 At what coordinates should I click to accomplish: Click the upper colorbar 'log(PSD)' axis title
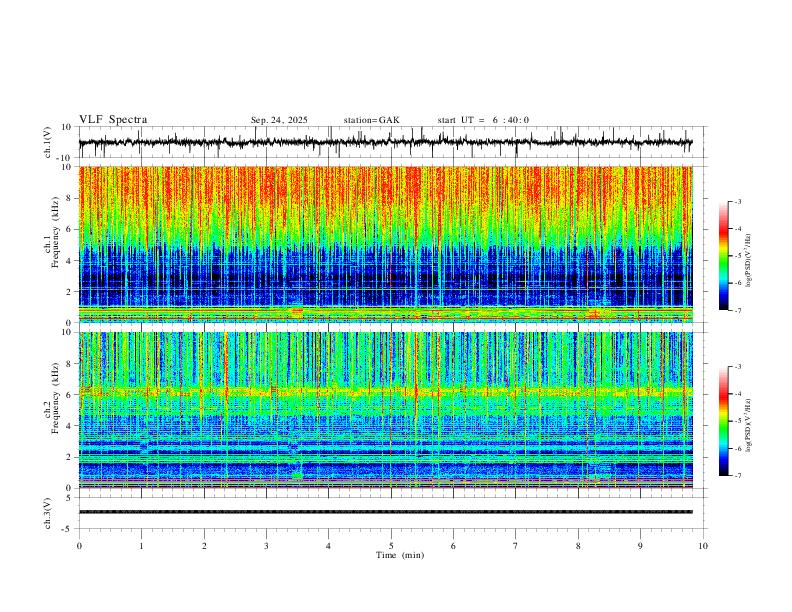(748, 261)
